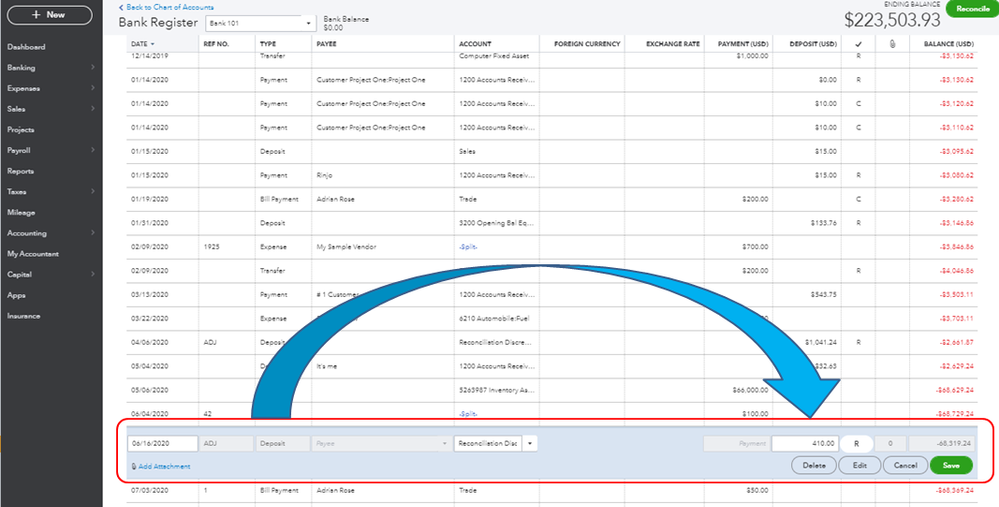Open the Expenses menu item

(23, 89)
